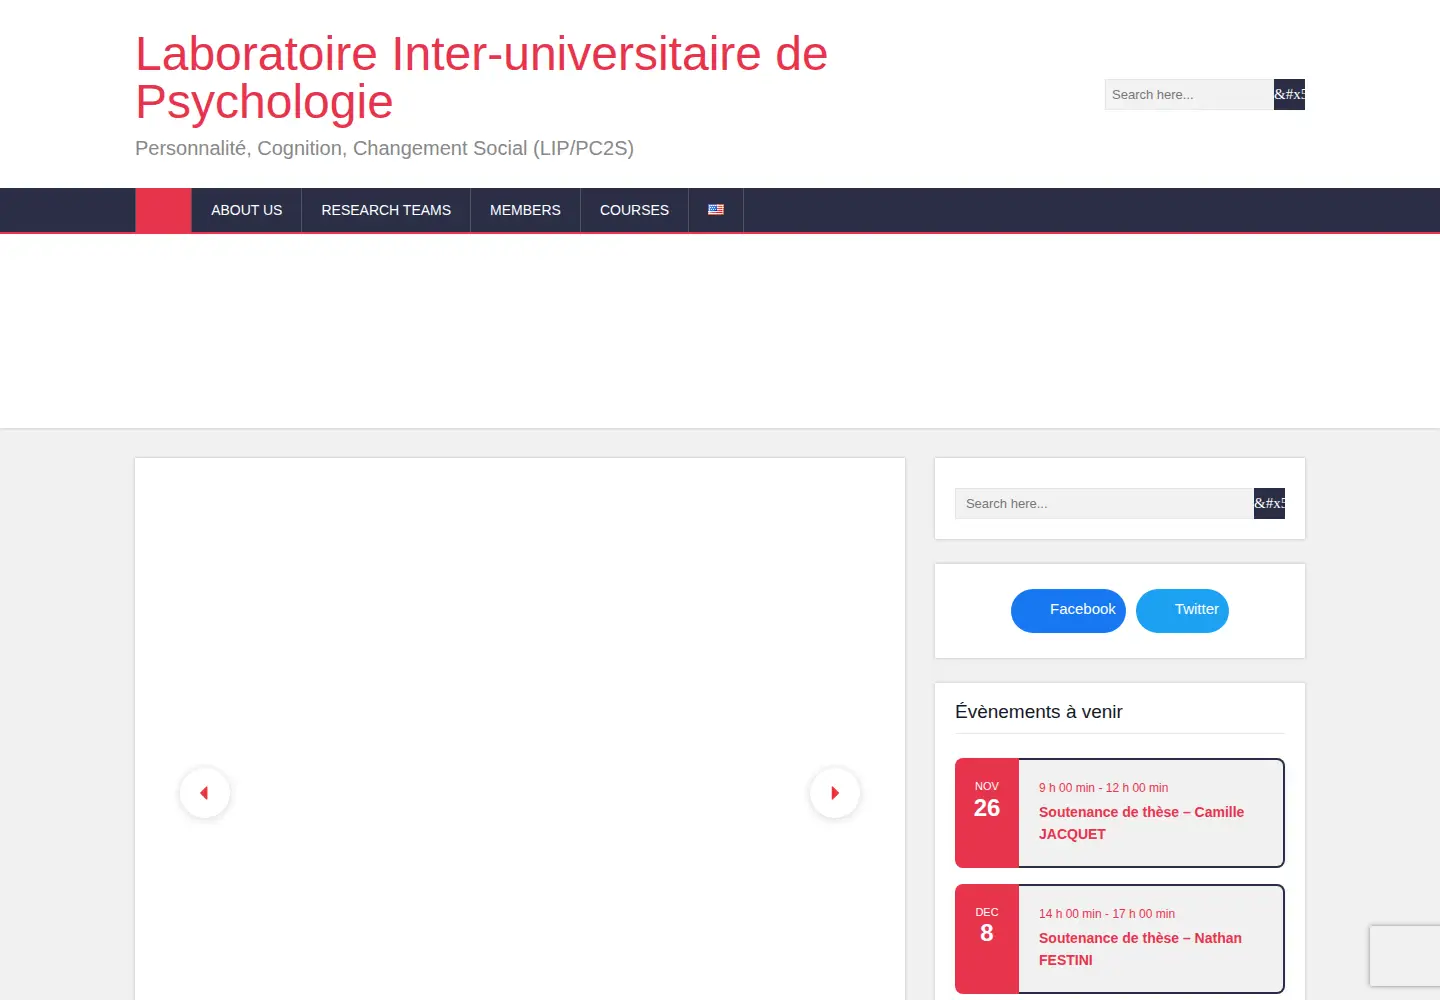This screenshot has width=1440, height=1000.
Task: Open Soutenance de thèse – Nathan FESTINI
Action: [x=1140, y=949]
